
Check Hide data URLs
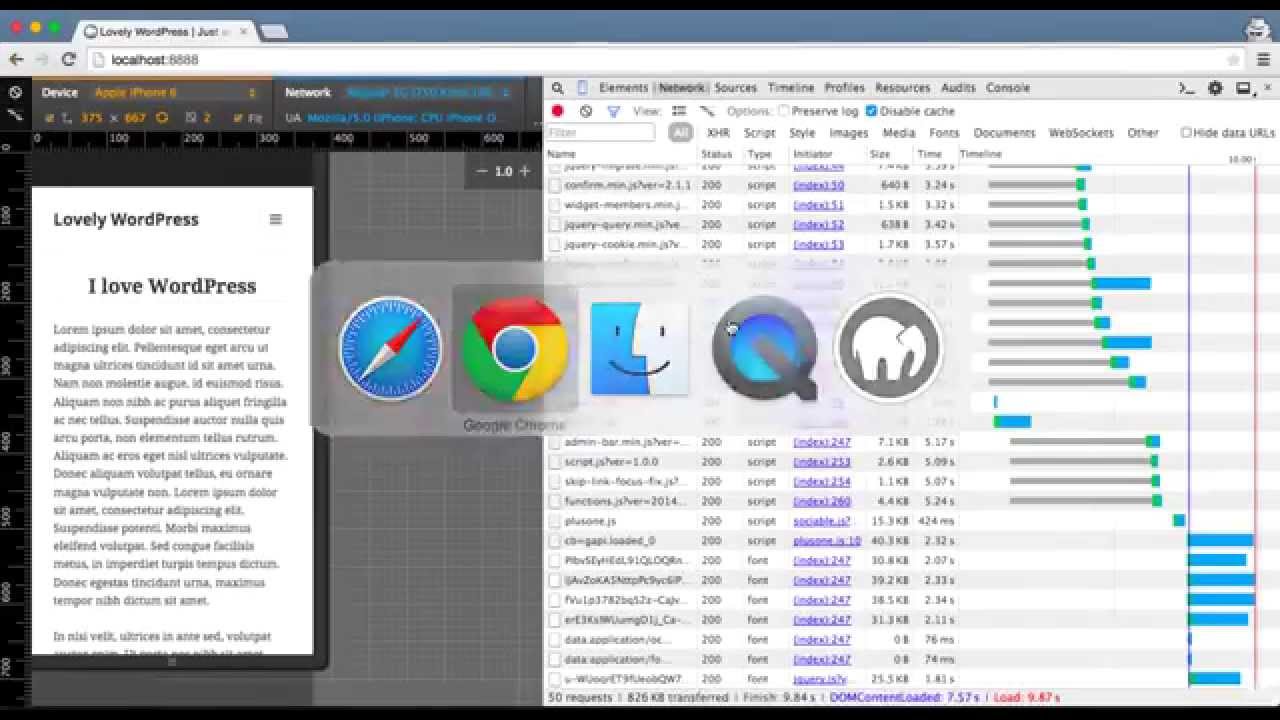pos(1186,133)
